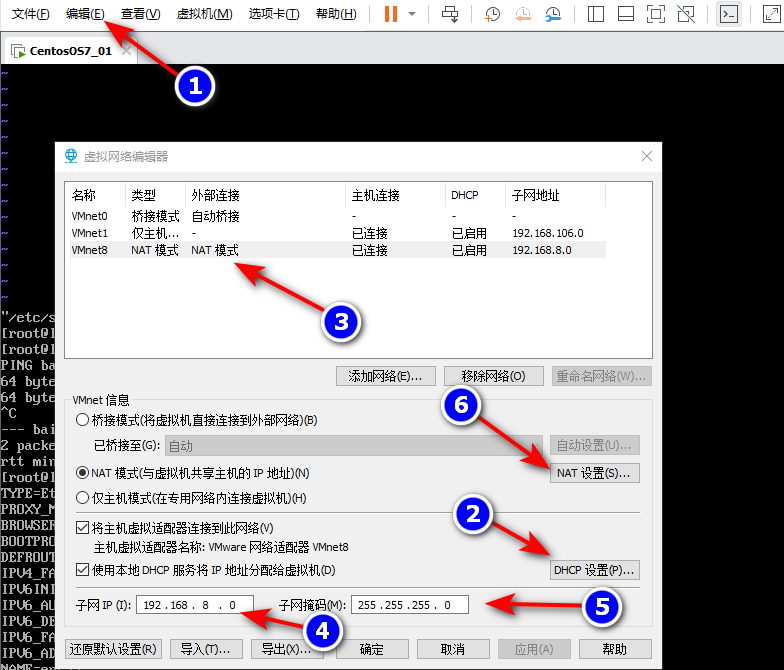Click the 导出(X)... button
This screenshot has width=784, height=670.
[x=287, y=649]
